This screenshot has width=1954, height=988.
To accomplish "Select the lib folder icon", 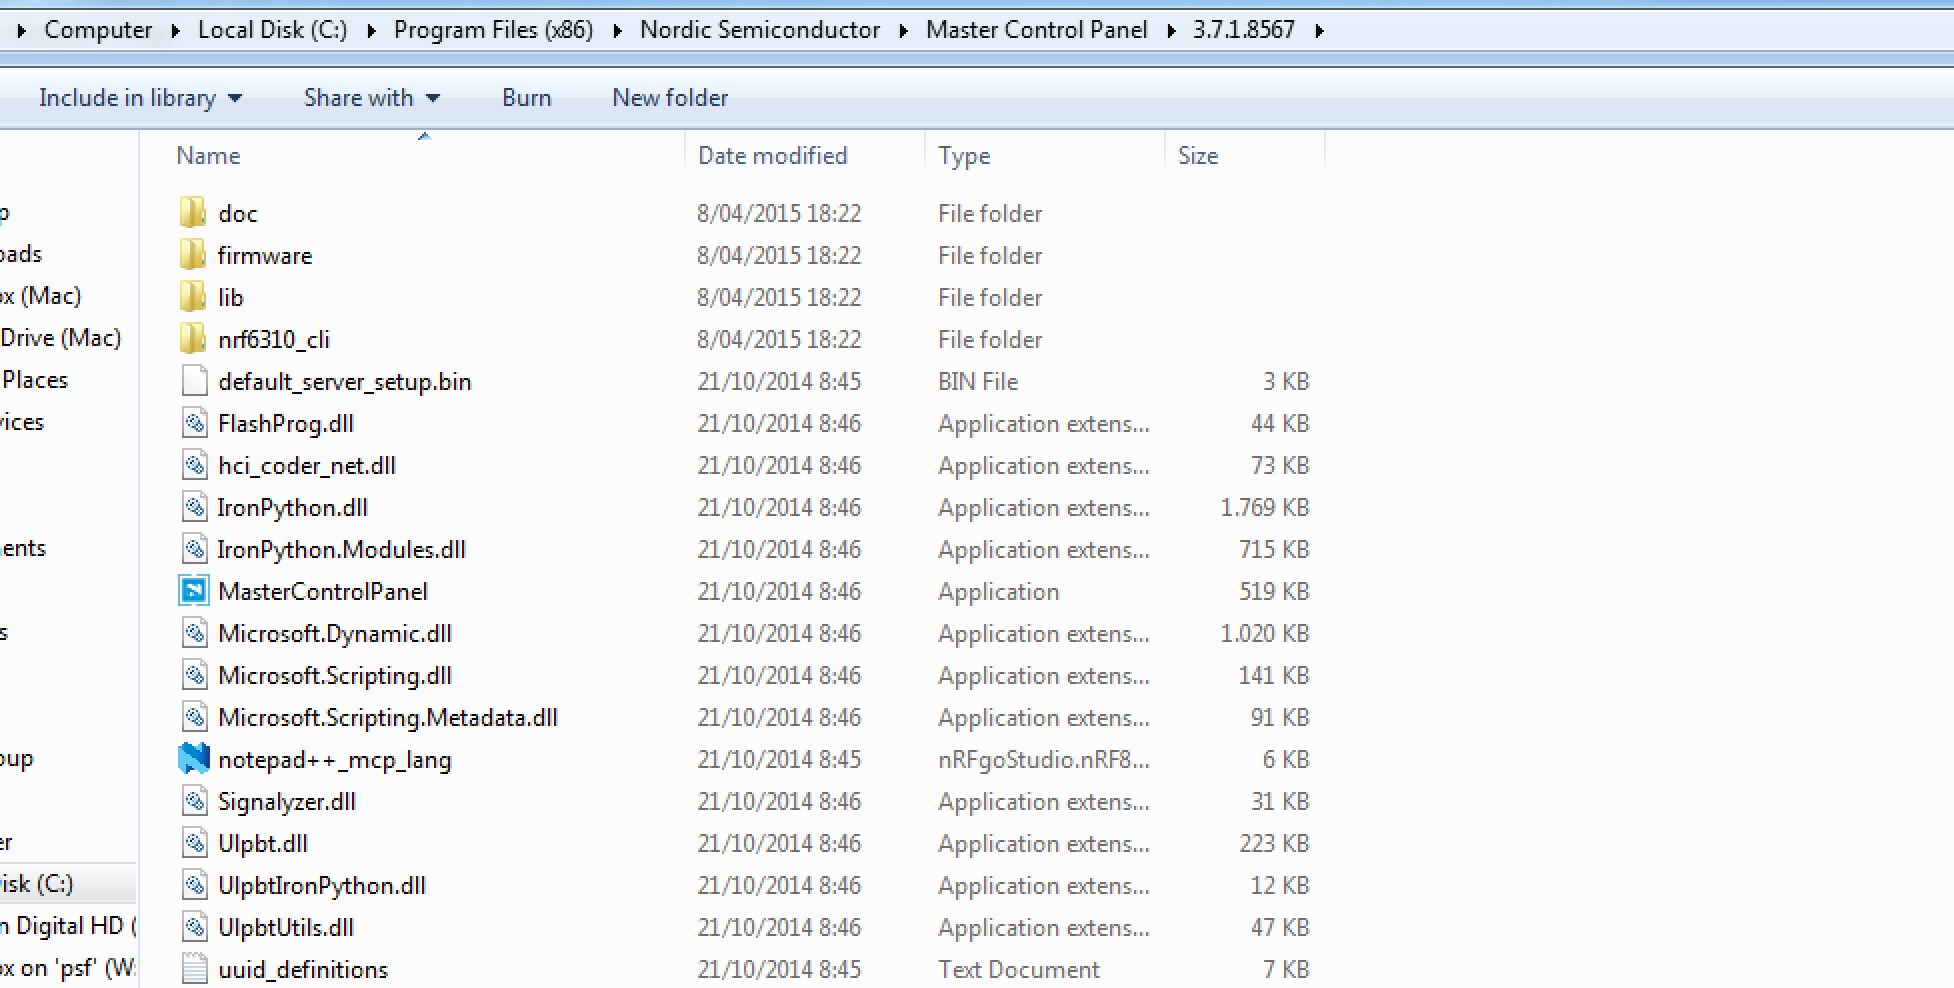I will point(193,297).
